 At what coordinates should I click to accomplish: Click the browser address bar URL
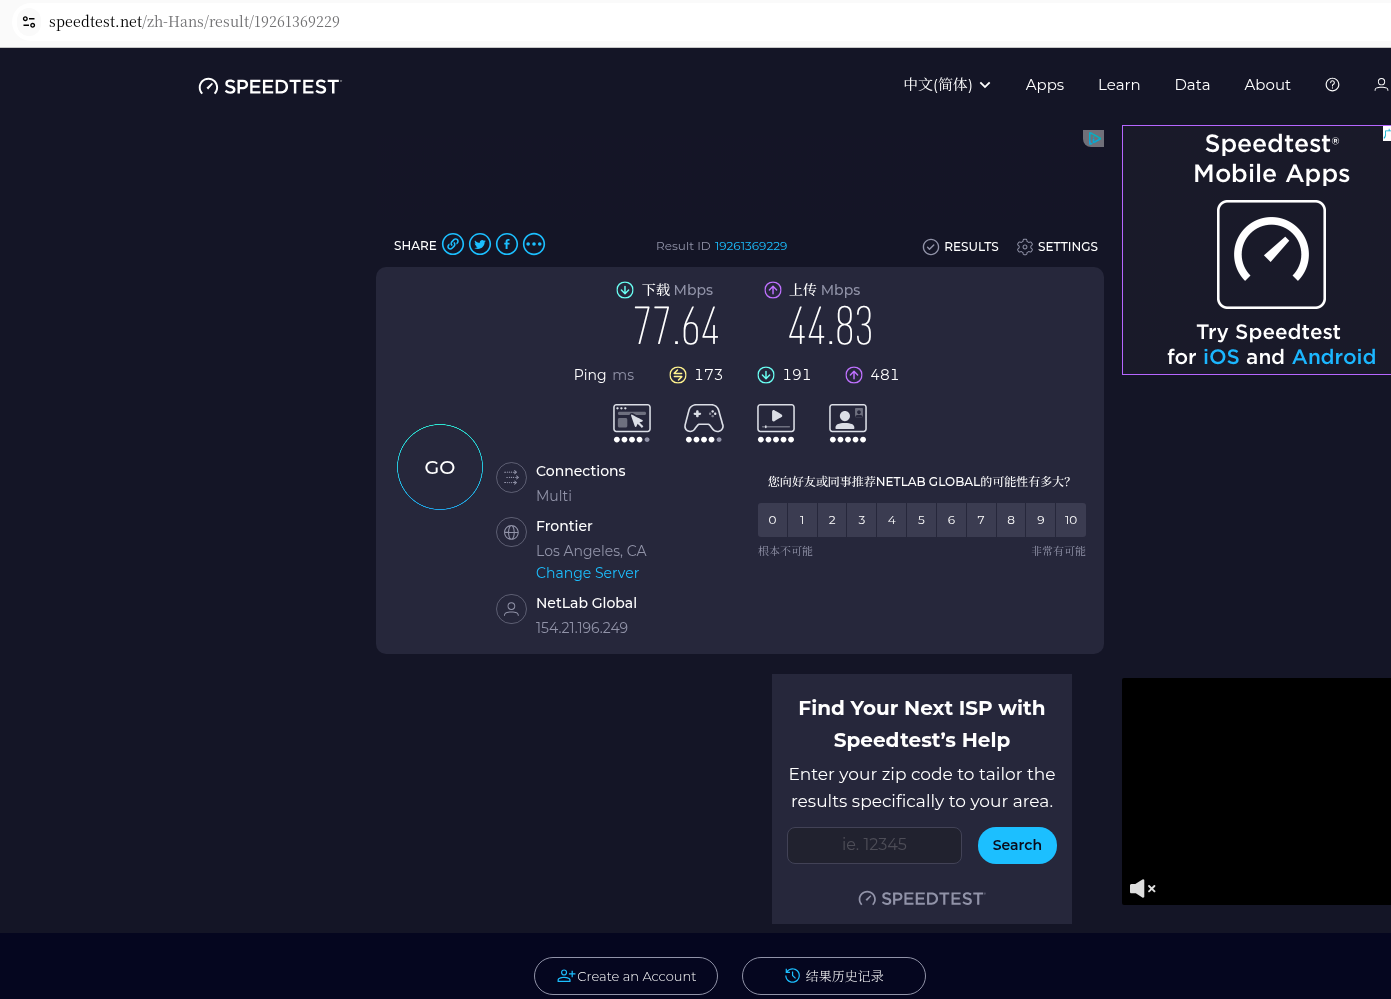coord(194,21)
